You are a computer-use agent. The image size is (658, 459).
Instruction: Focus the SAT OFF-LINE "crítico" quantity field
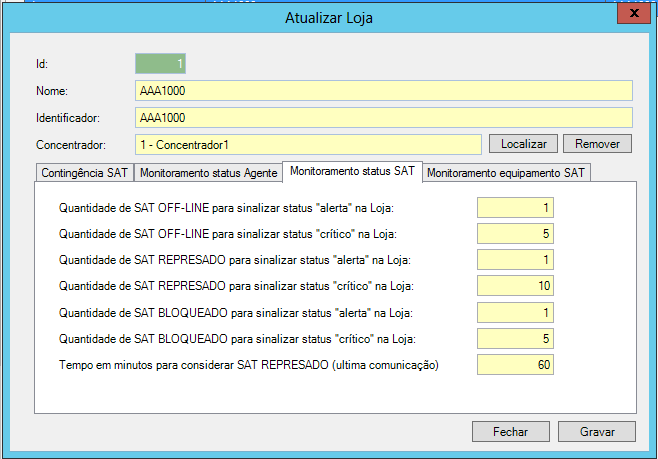pyautogui.click(x=515, y=234)
